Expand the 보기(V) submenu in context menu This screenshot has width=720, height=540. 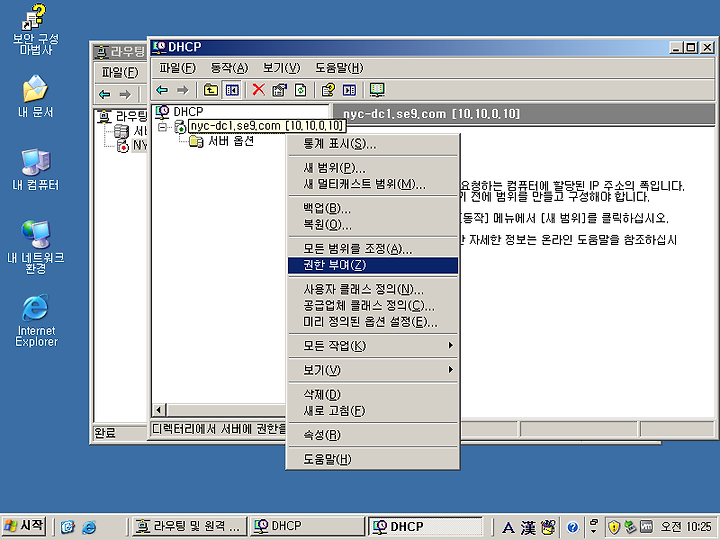coord(373,370)
